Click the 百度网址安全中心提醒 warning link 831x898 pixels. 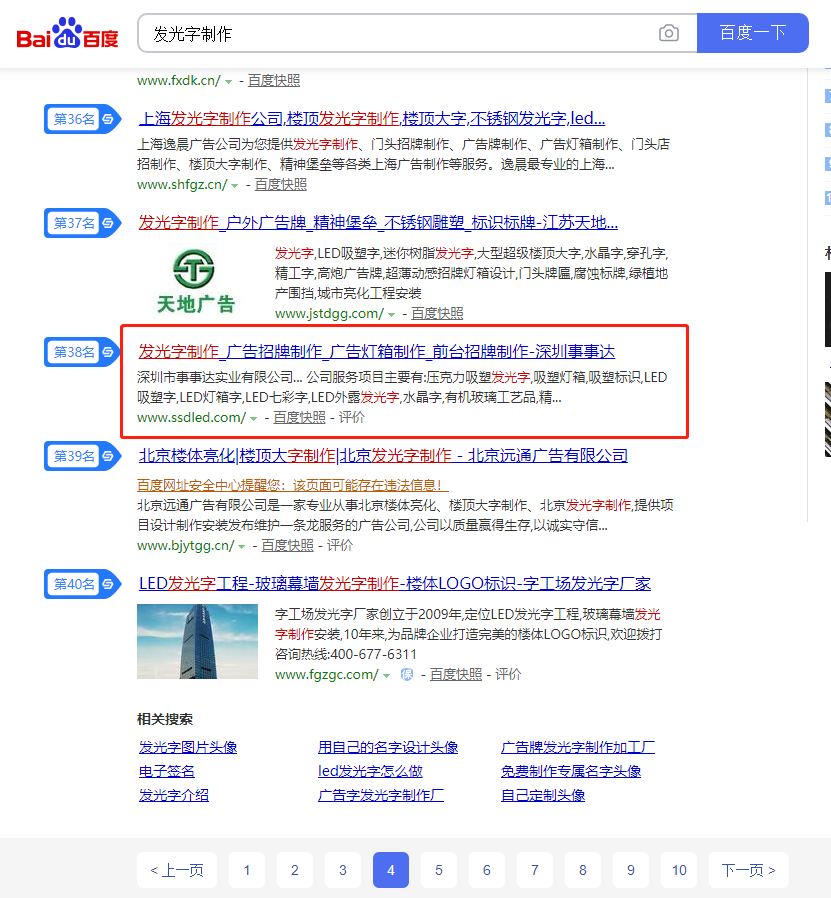(292, 485)
